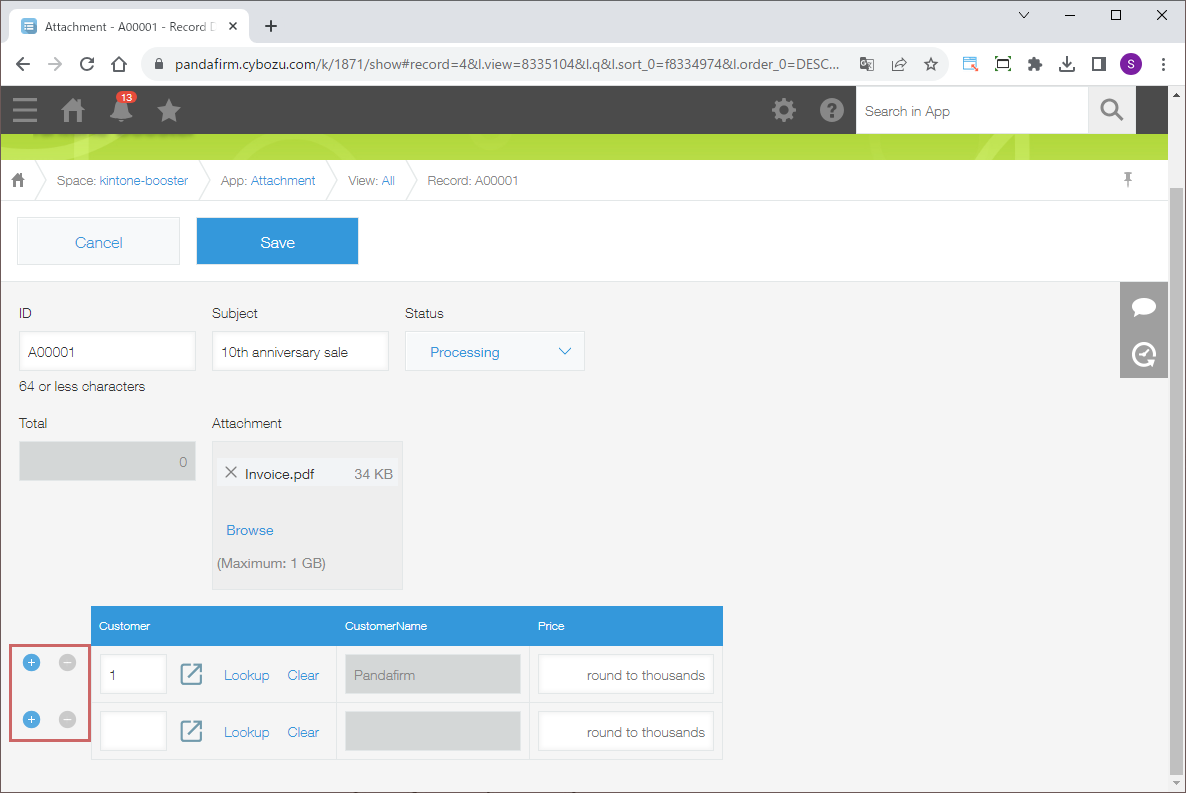Click Lookup in the second customer row
The image size is (1186, 793).
click(x=246, y=732)
